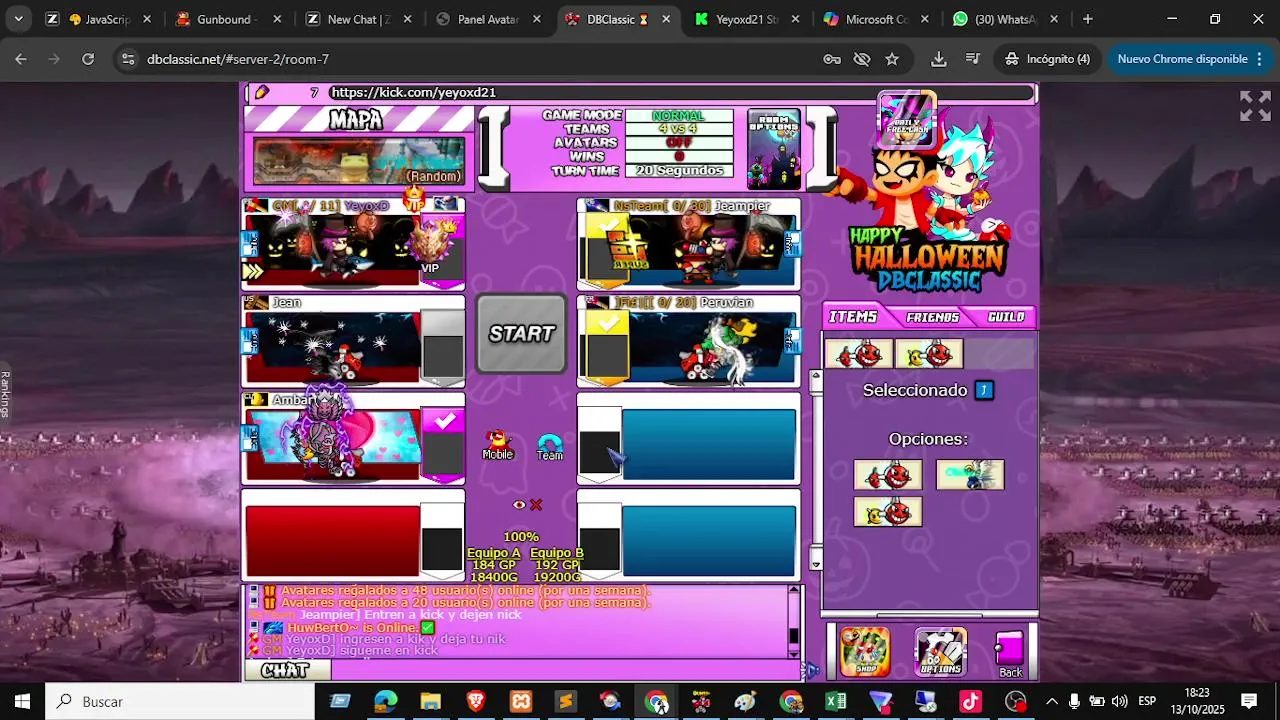The width and height of the screenshot is (1280, 720).
Task: Select the yellow-red item under Opciones
Action: [x=888, y=512]
